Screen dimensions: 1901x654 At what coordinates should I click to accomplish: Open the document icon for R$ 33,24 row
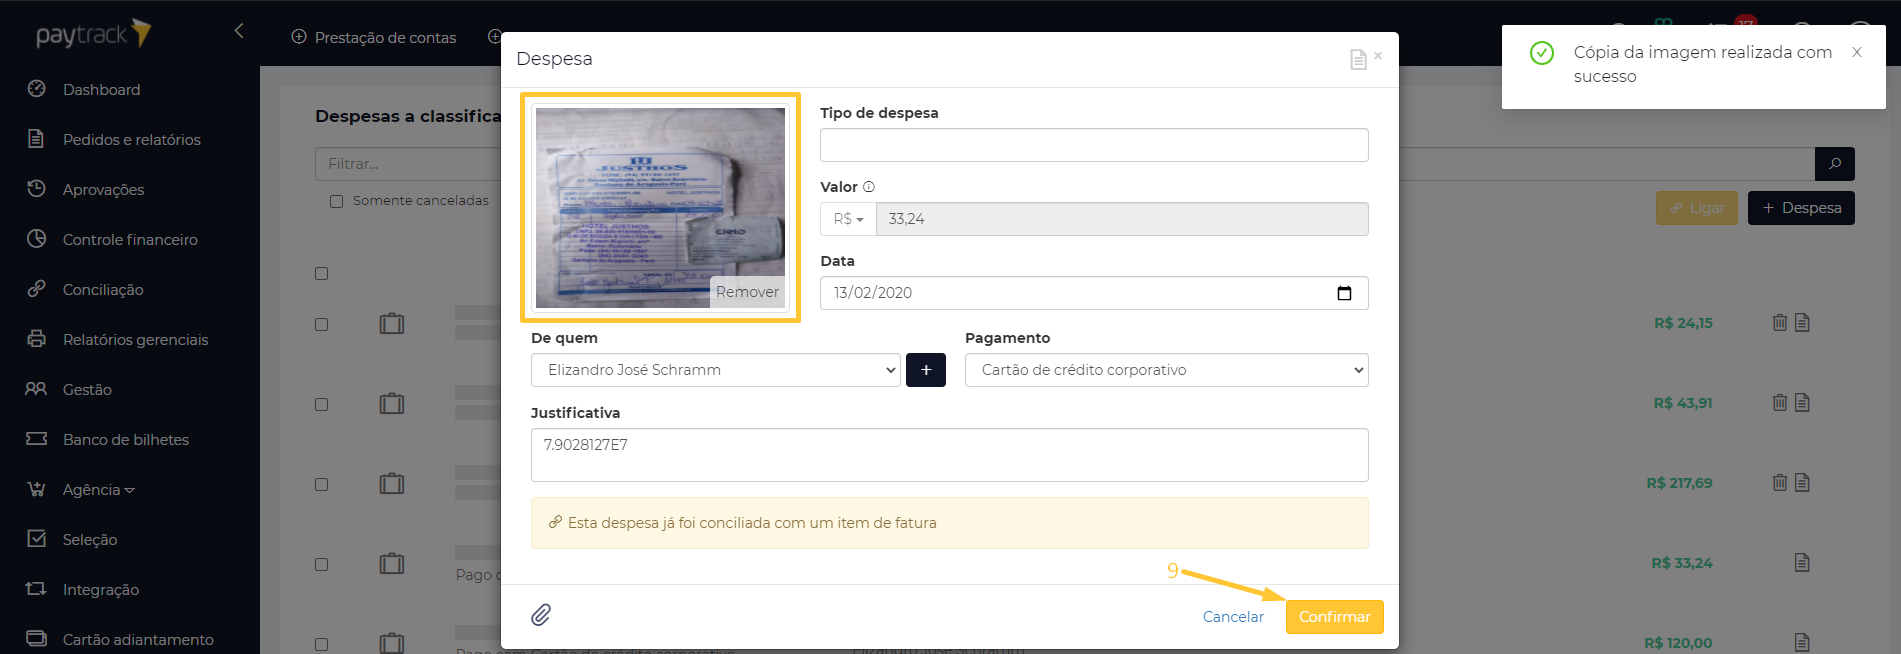pos(1801,563)
